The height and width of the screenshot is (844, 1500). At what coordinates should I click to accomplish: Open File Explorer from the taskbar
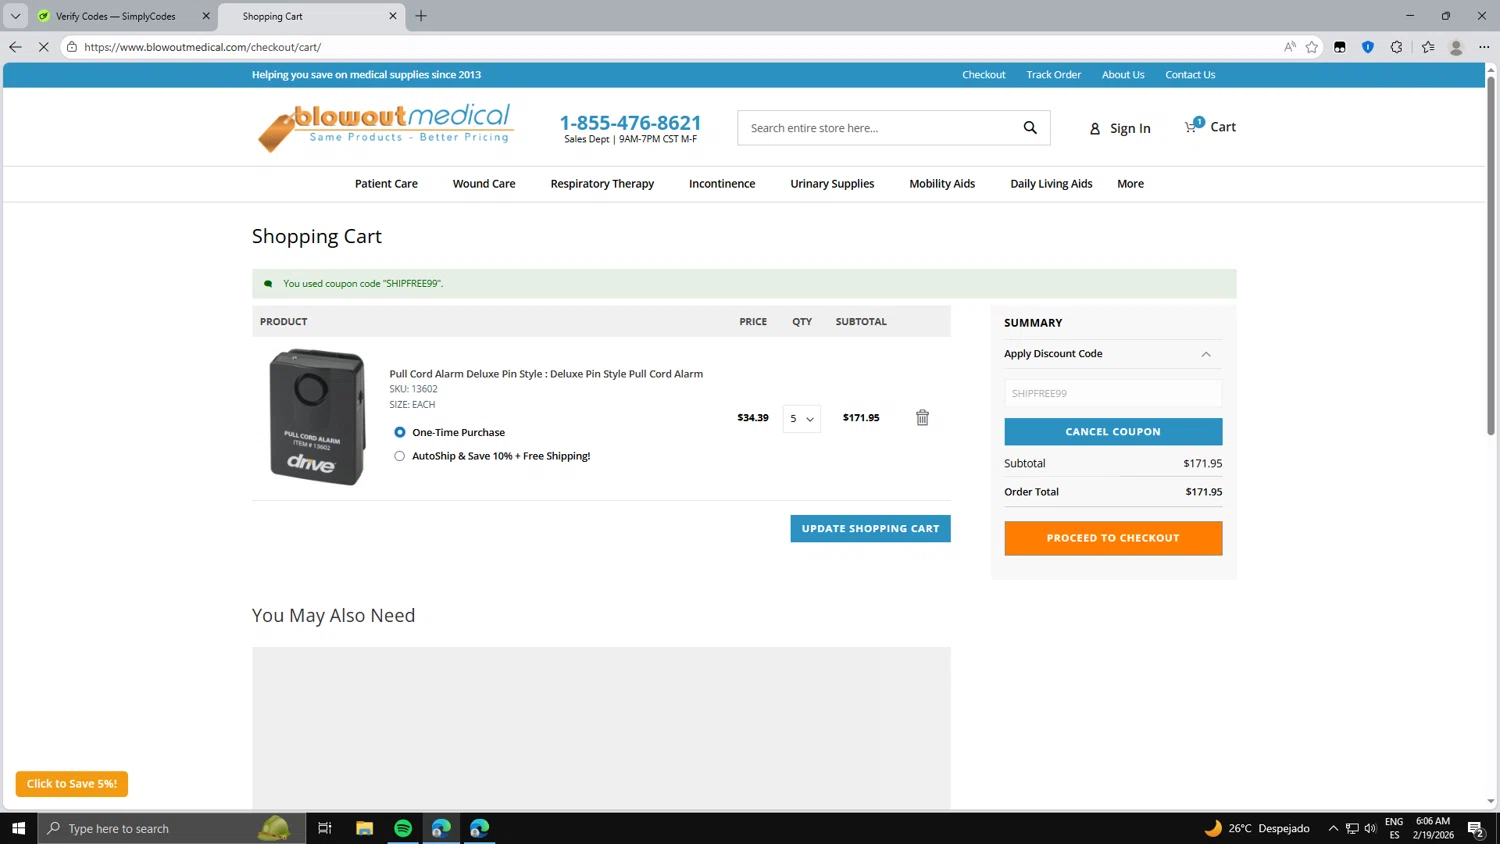[x=365, y=828]
